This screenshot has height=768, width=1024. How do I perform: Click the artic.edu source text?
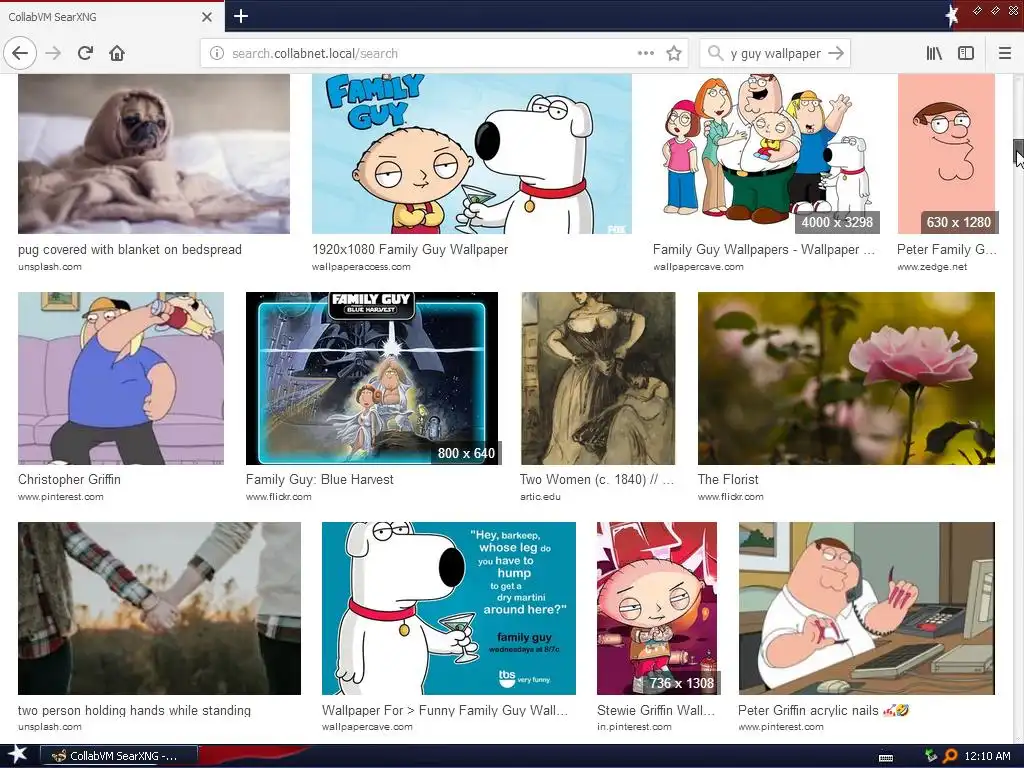tap(540, 496)
